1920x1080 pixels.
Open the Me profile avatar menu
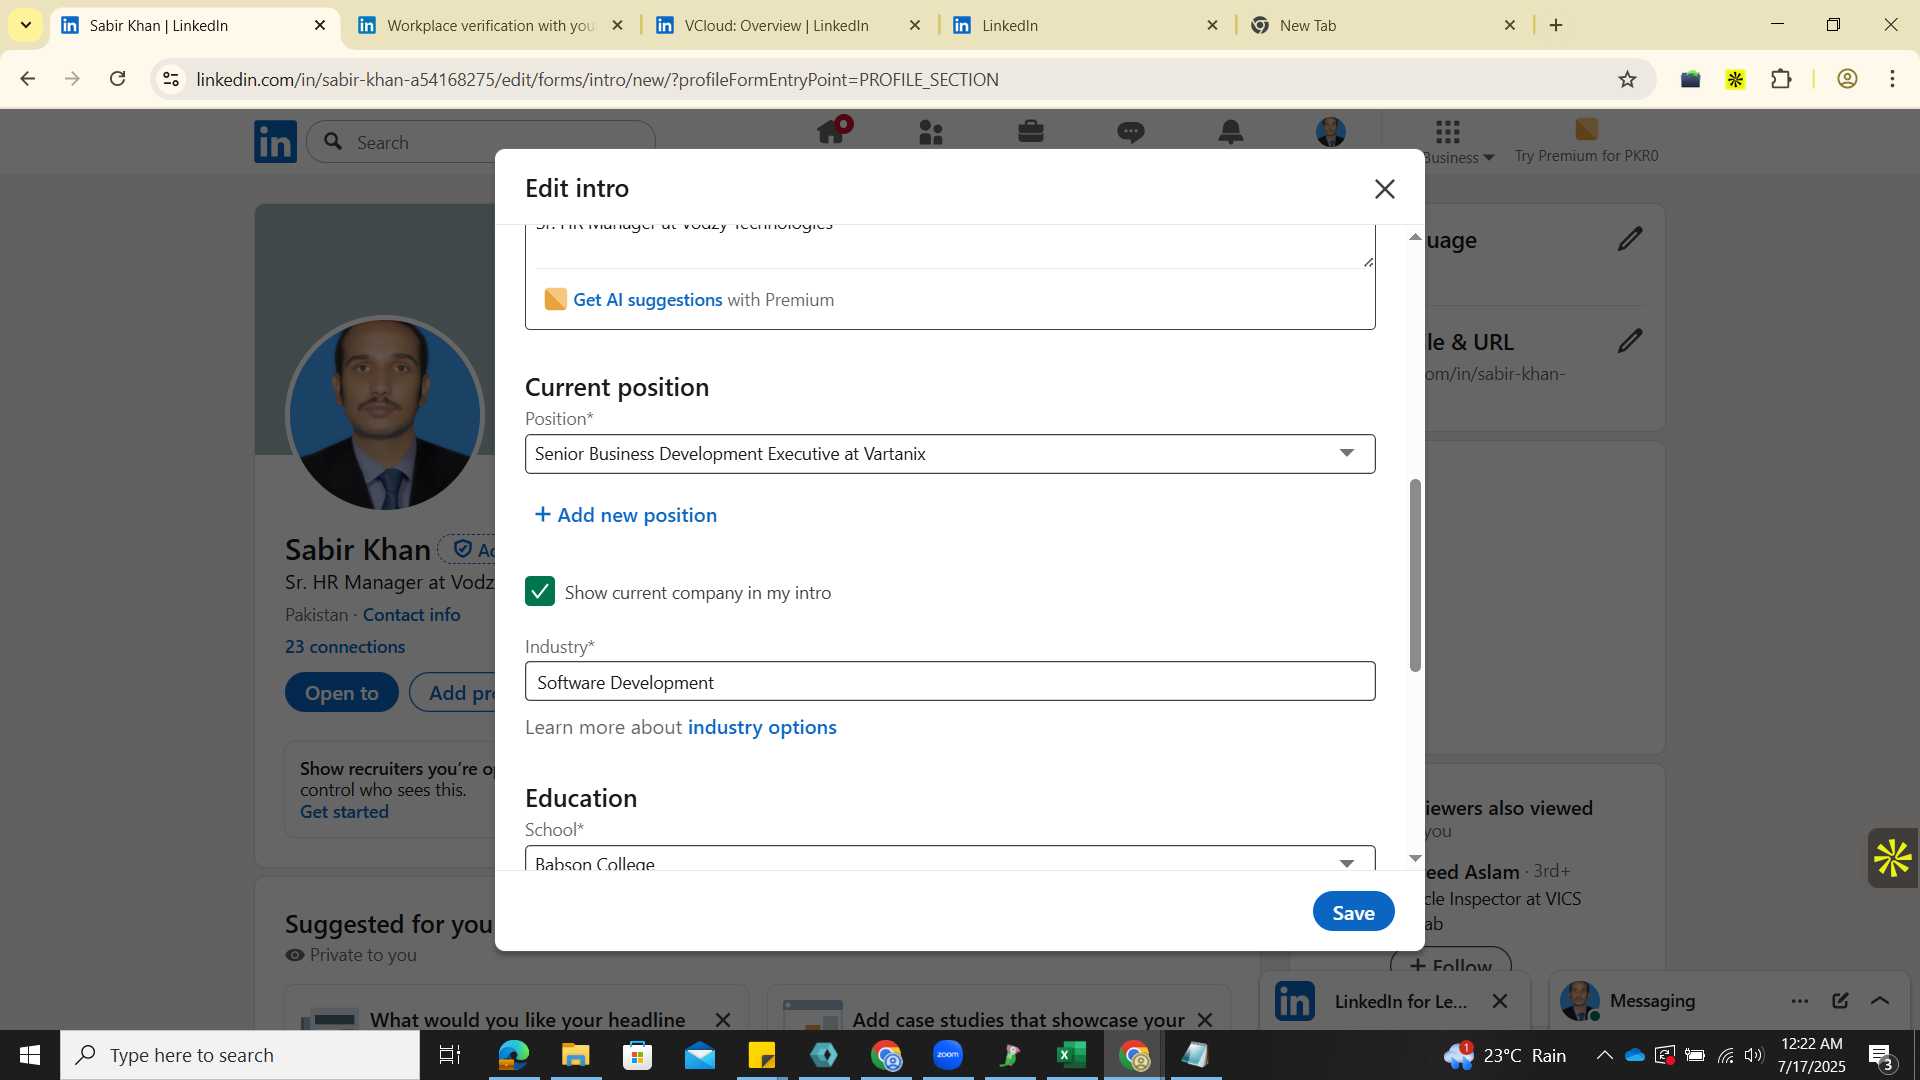[x=1331, y=131]
